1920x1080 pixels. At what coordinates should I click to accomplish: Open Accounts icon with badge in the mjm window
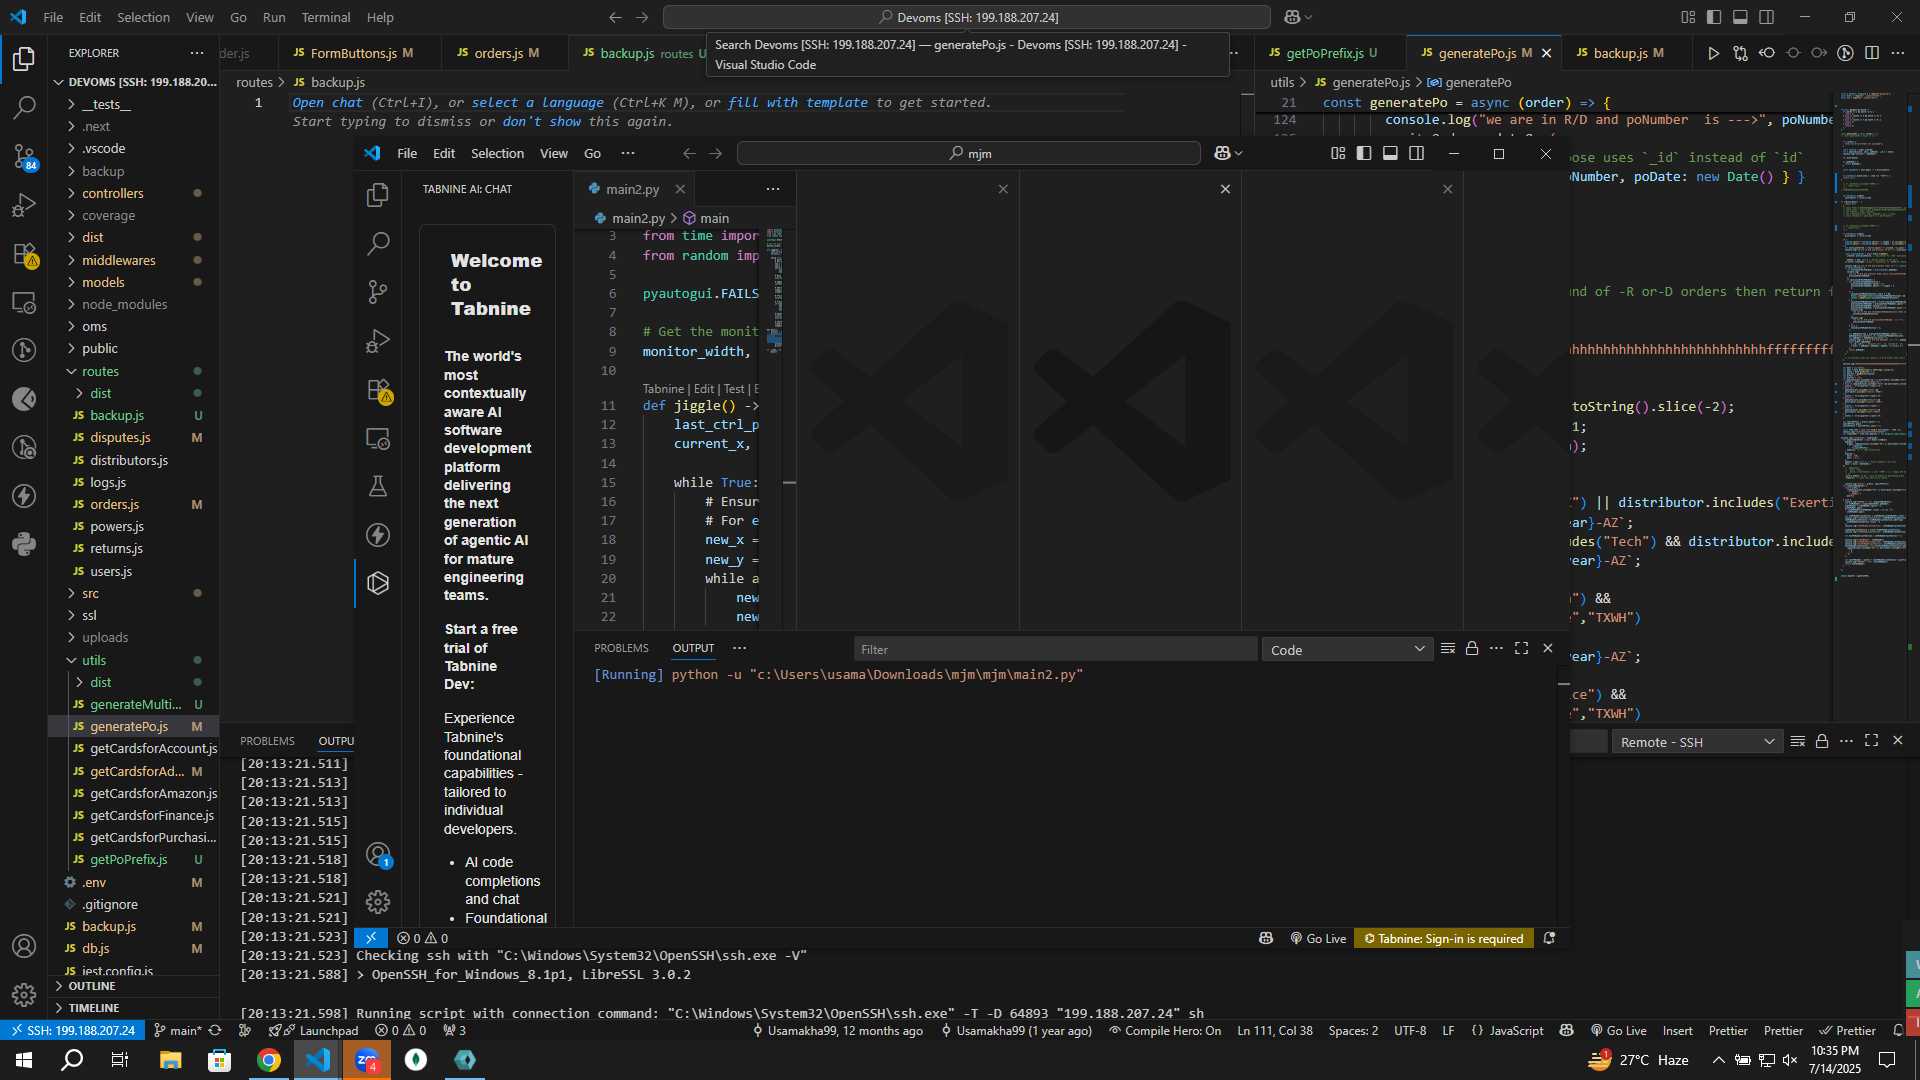pos(378,855)
